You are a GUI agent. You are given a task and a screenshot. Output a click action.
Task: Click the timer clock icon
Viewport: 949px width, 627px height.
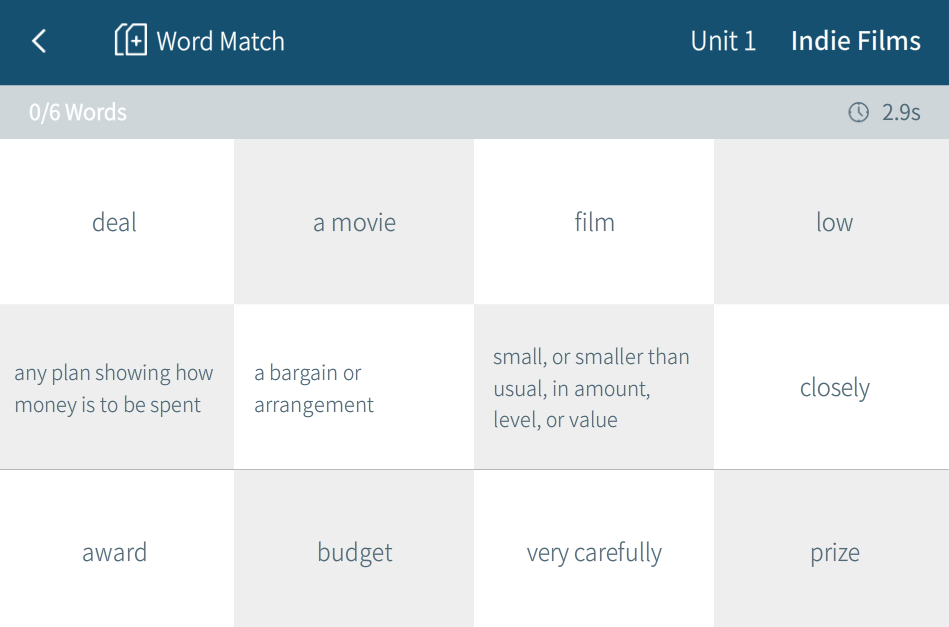[858, 112]
